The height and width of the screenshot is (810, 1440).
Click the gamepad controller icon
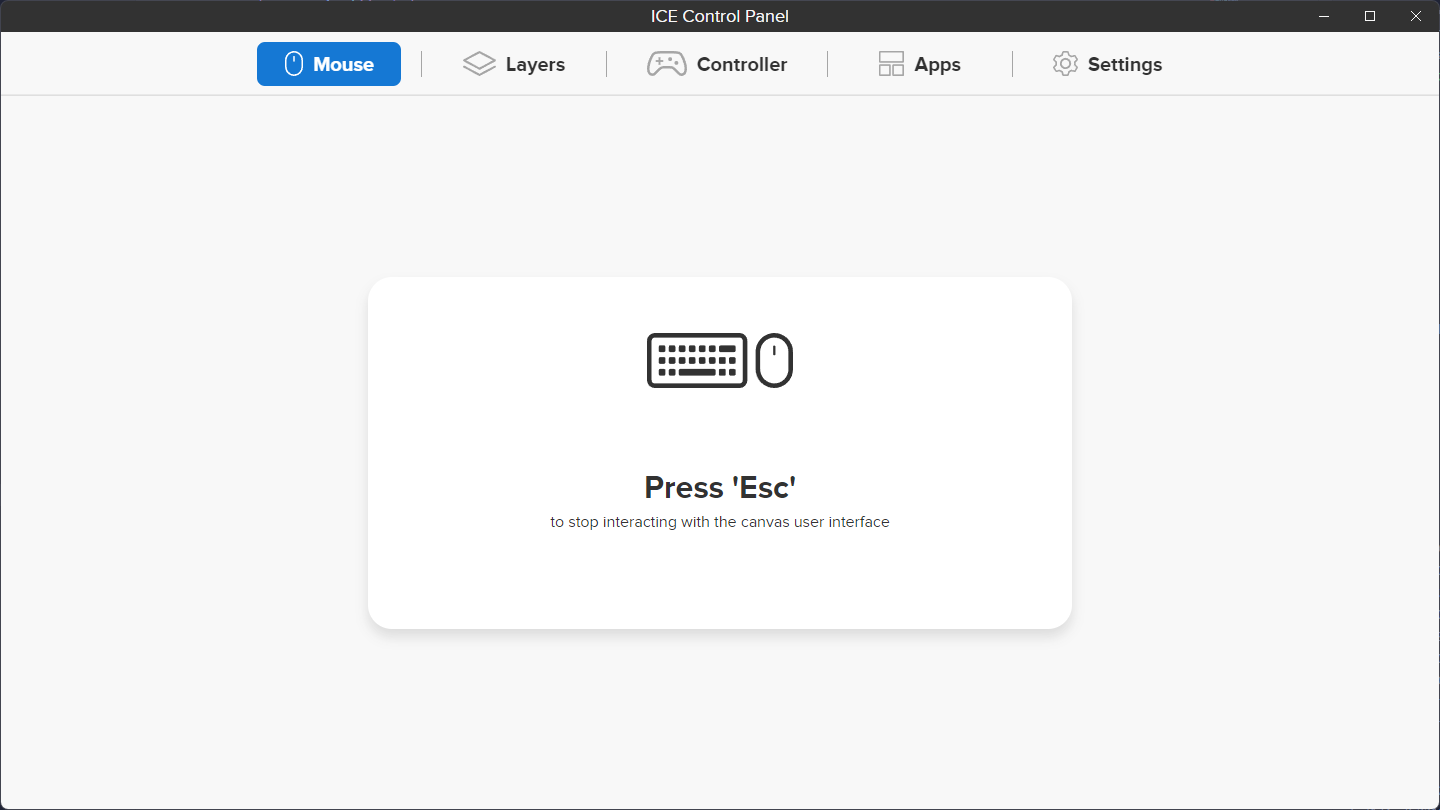pos(666,64)
